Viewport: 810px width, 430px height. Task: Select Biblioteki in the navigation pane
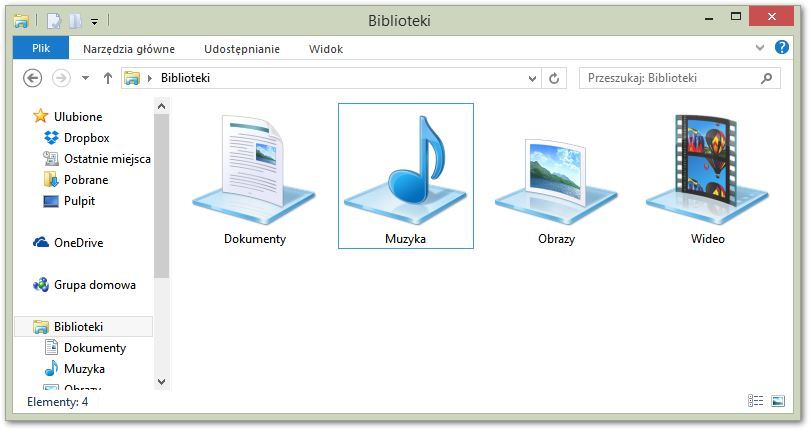84,327
